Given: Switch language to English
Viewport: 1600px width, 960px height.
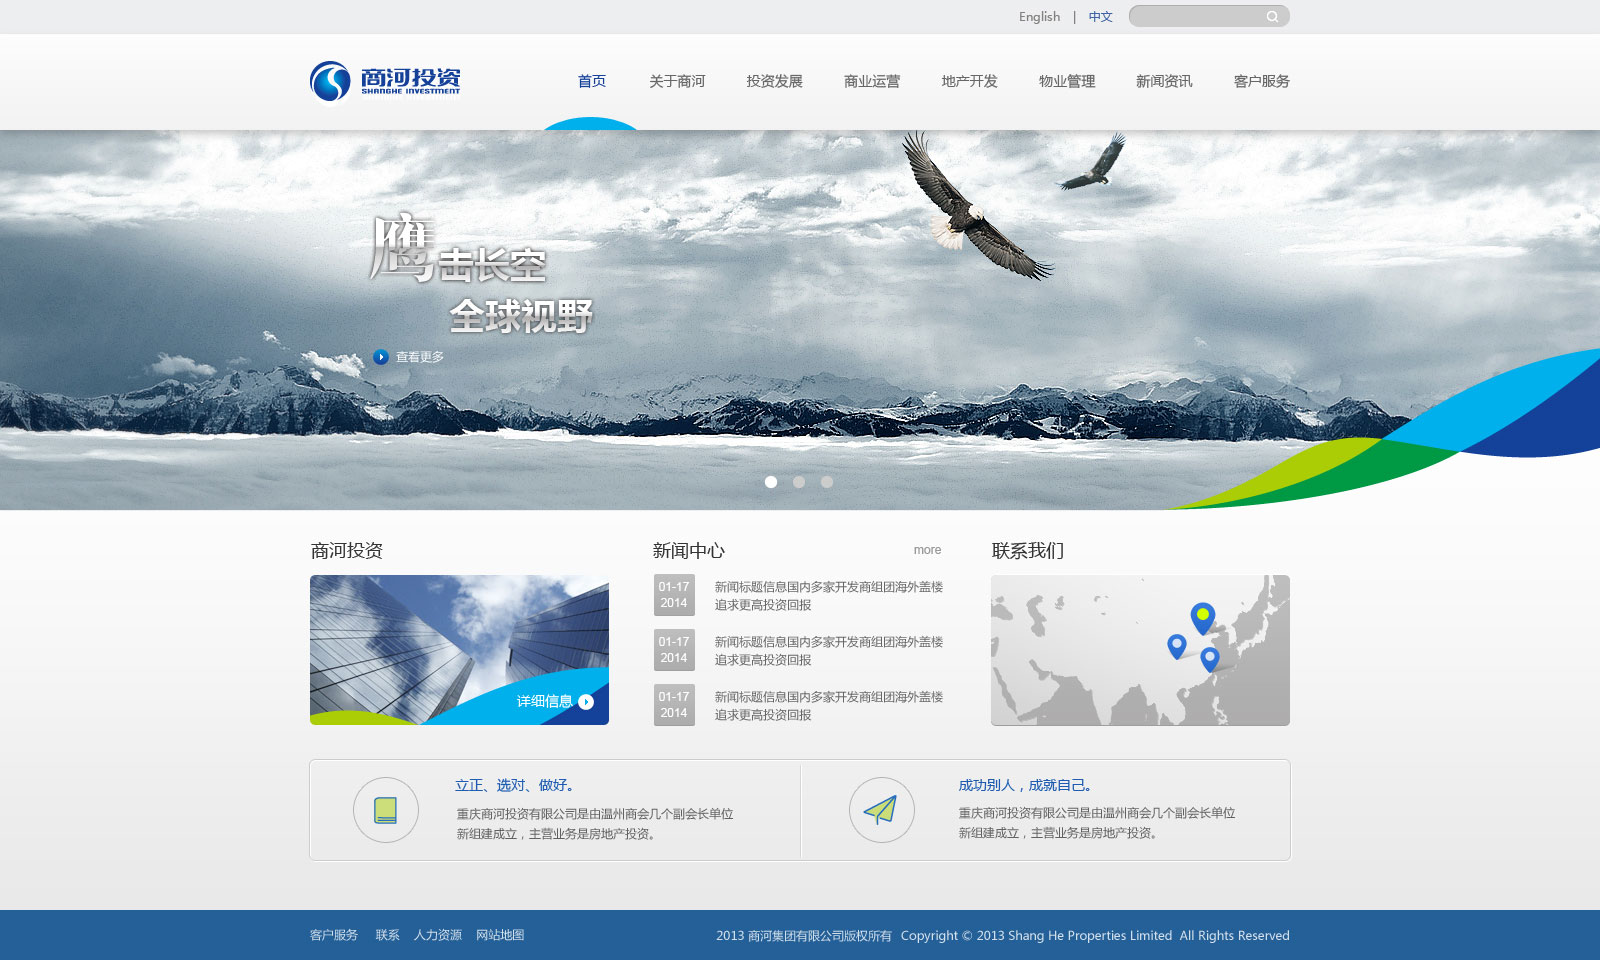Looking at the screenshot, I should 1039,17.
